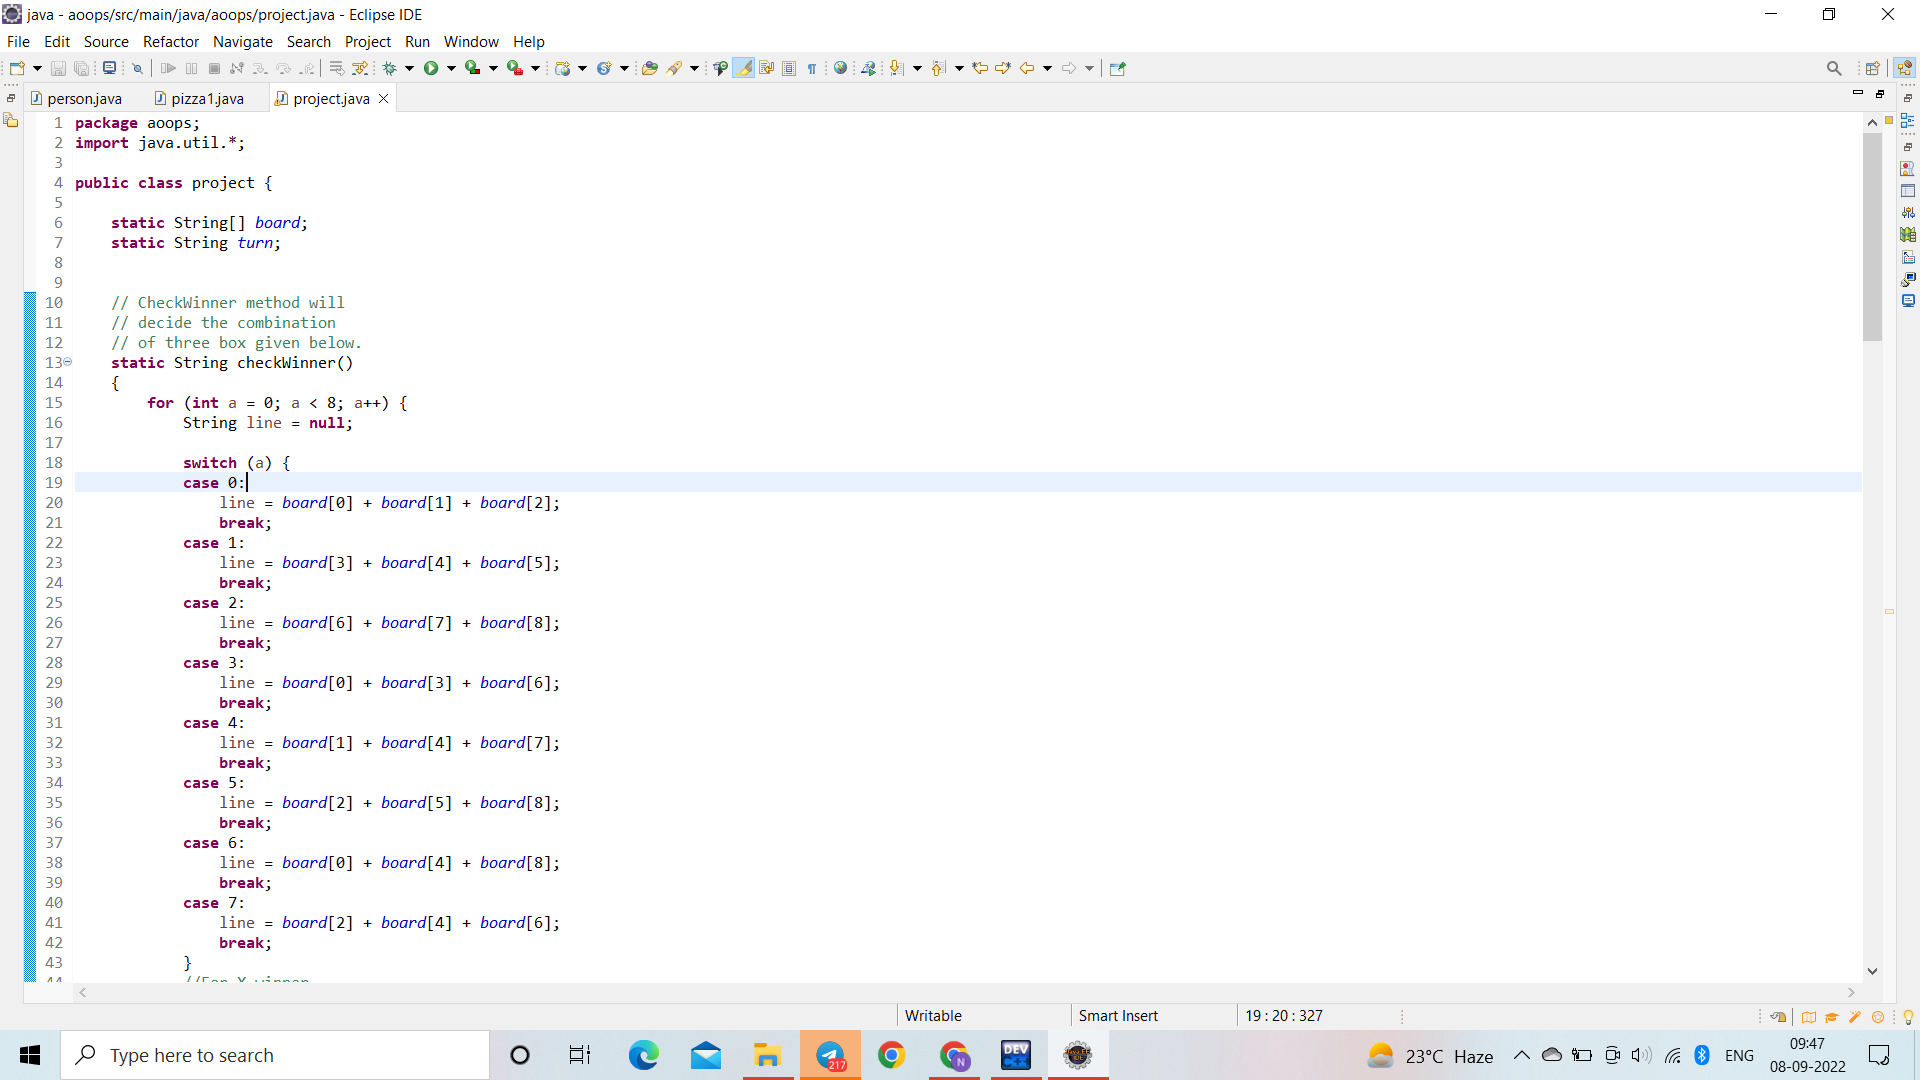Click the Back navigation arrow
The image size is (1920, 1080).
1026,68
